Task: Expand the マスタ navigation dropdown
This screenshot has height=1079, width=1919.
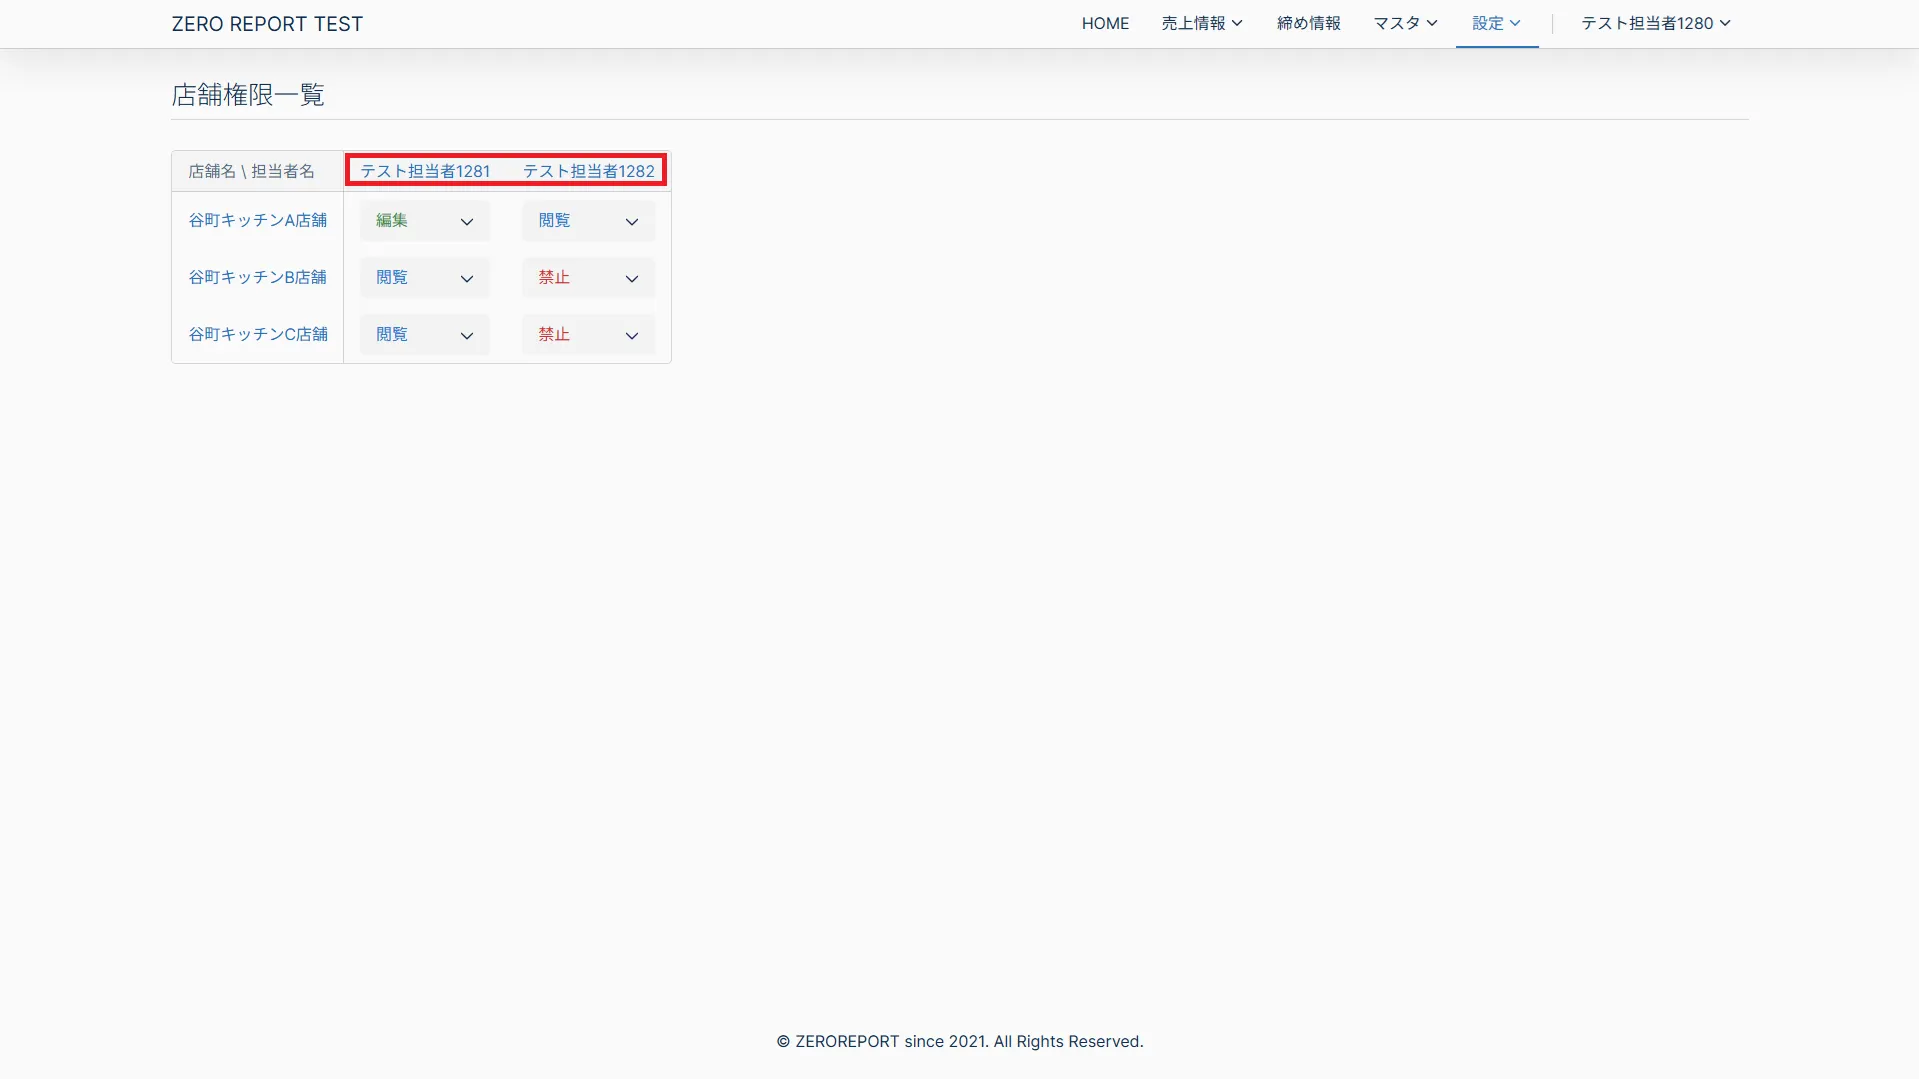Action: 1405,23
